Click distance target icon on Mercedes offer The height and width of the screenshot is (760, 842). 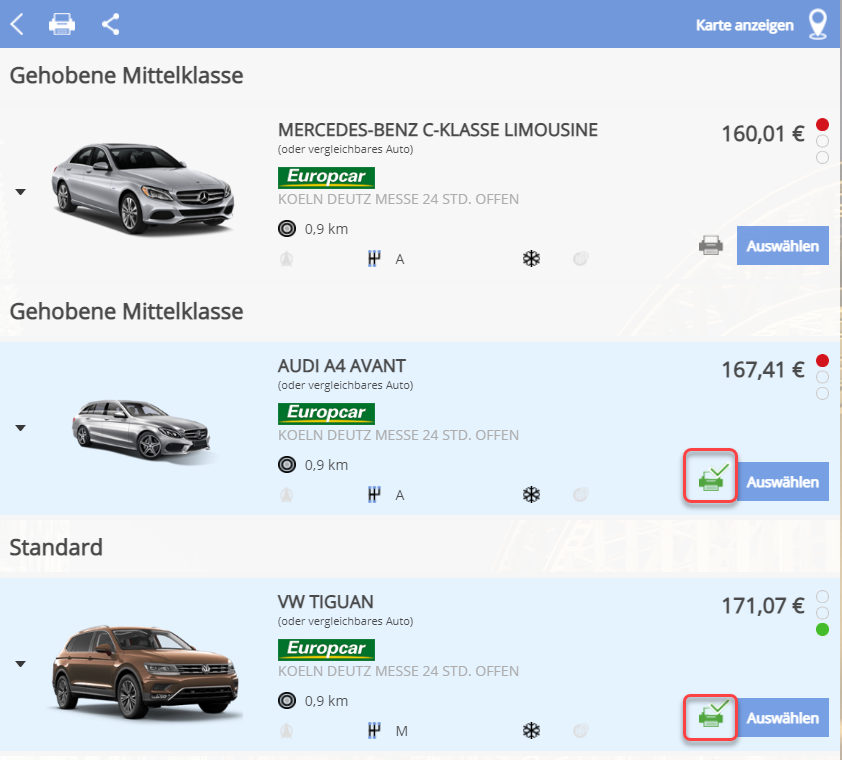pos(287,229)
